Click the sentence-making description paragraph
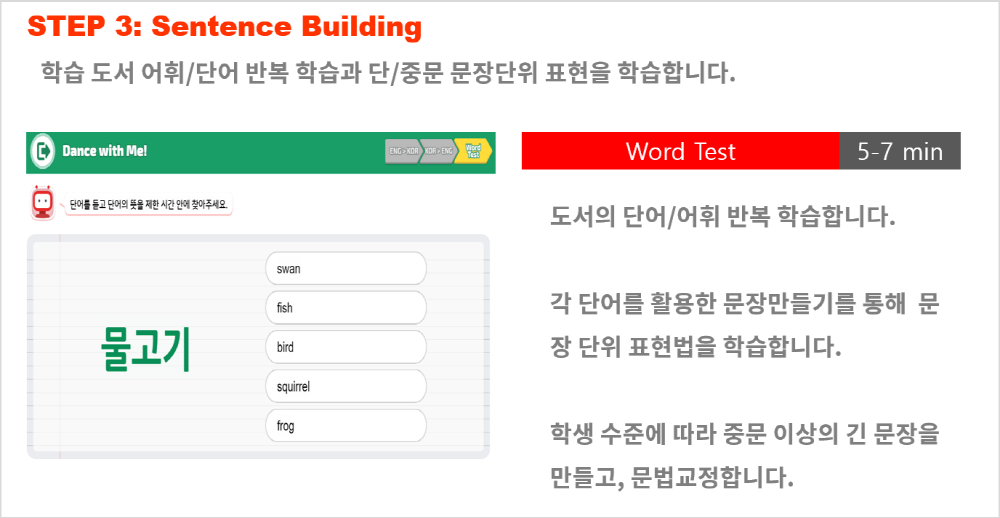The image size is (1000, 518). pyautogui.click(x=744, y=326)
